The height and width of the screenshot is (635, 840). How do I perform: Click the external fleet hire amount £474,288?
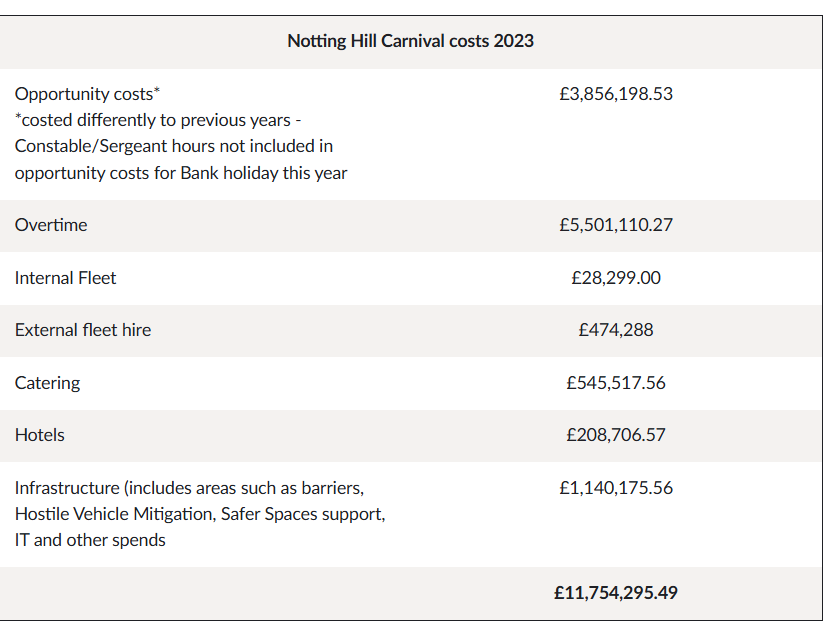coord(616,330)
